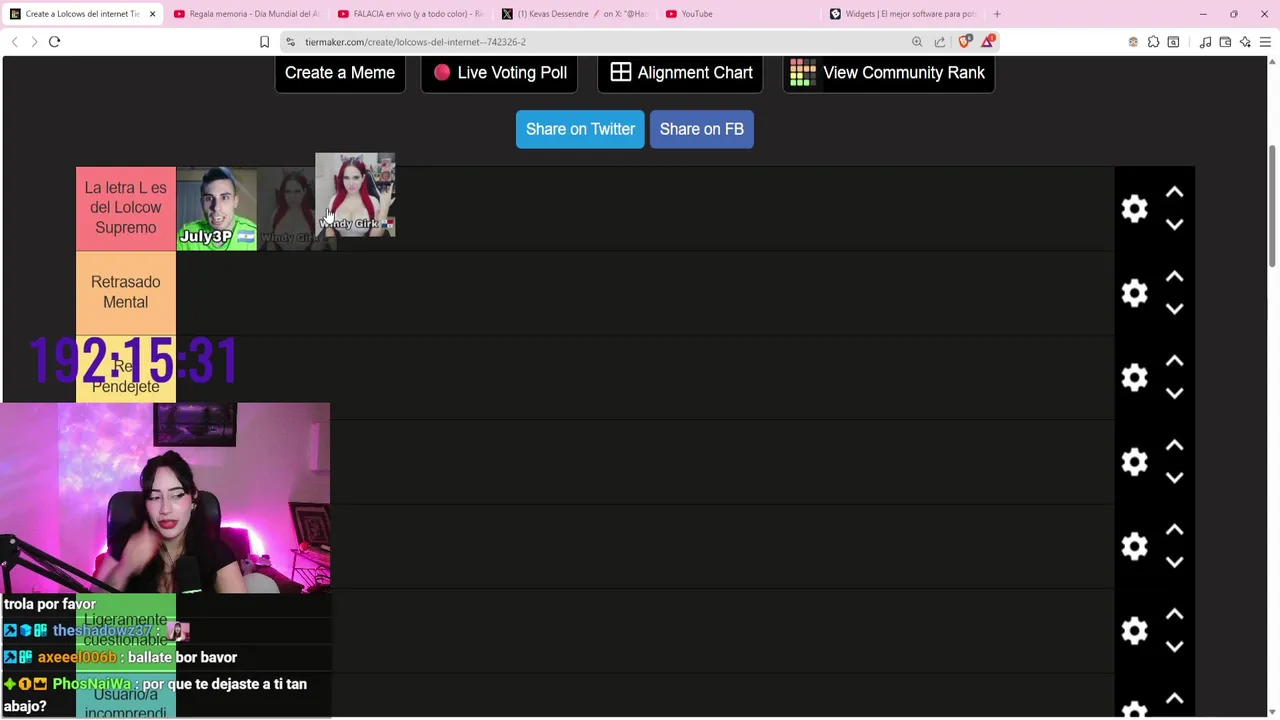
Task: Click the Create a Meme button
Action: (x=340, y=73)
